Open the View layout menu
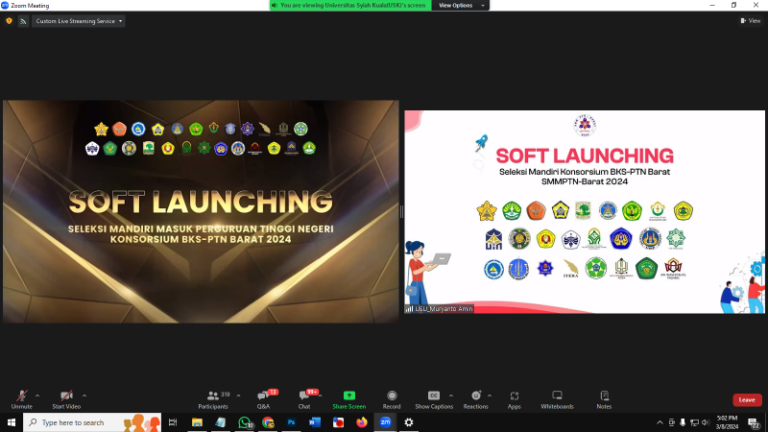Image resolution: width=768 pixels, height=432 pixels. pyautogui.click(x=750, y=21)
